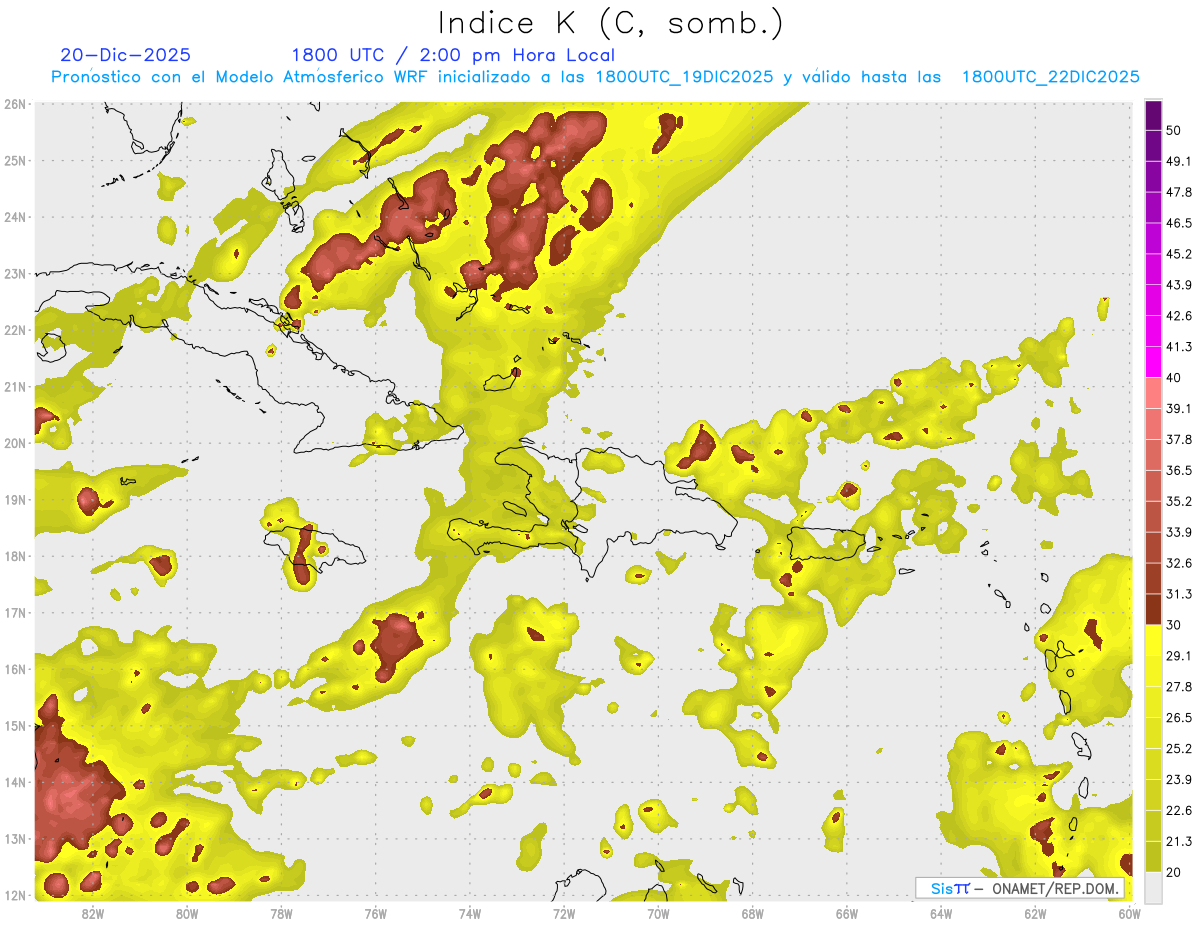This screenshot has height=927, width=1200.
Task: Click the color bar value "41.3"
Action: point(1179,347)
